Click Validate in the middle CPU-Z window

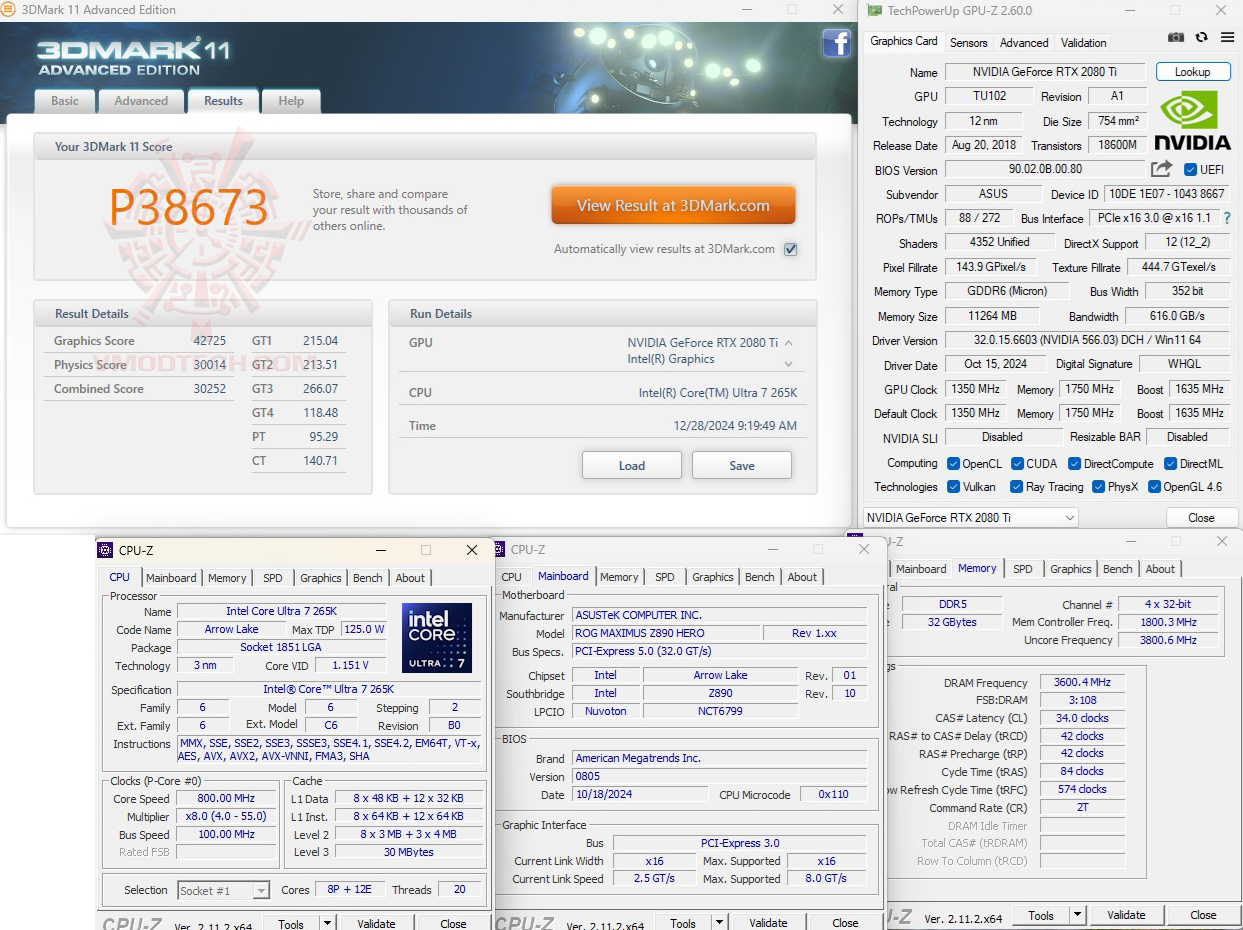tap(768, 923)
